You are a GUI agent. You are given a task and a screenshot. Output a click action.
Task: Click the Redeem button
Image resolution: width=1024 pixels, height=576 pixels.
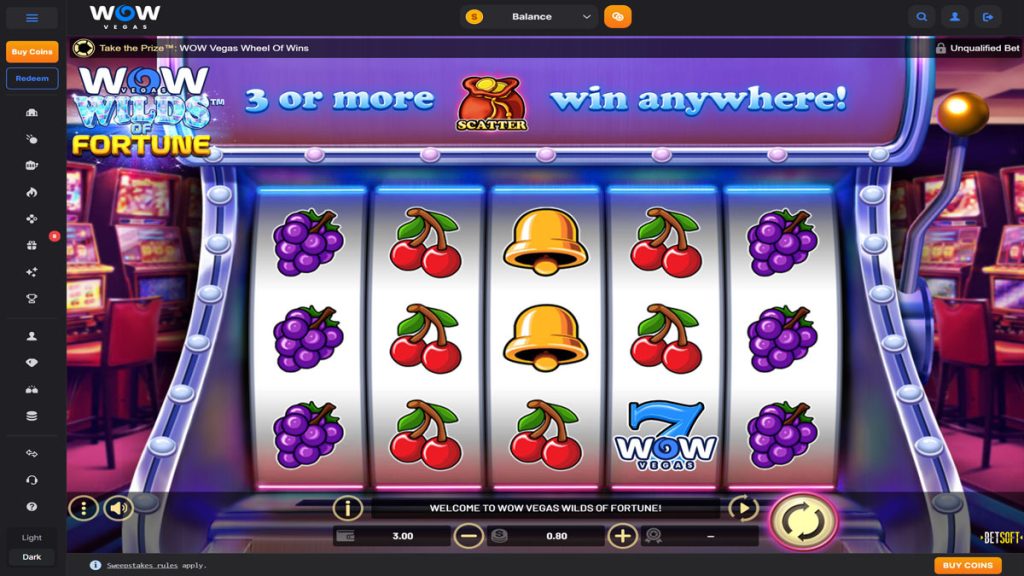[x=32, y=78]
